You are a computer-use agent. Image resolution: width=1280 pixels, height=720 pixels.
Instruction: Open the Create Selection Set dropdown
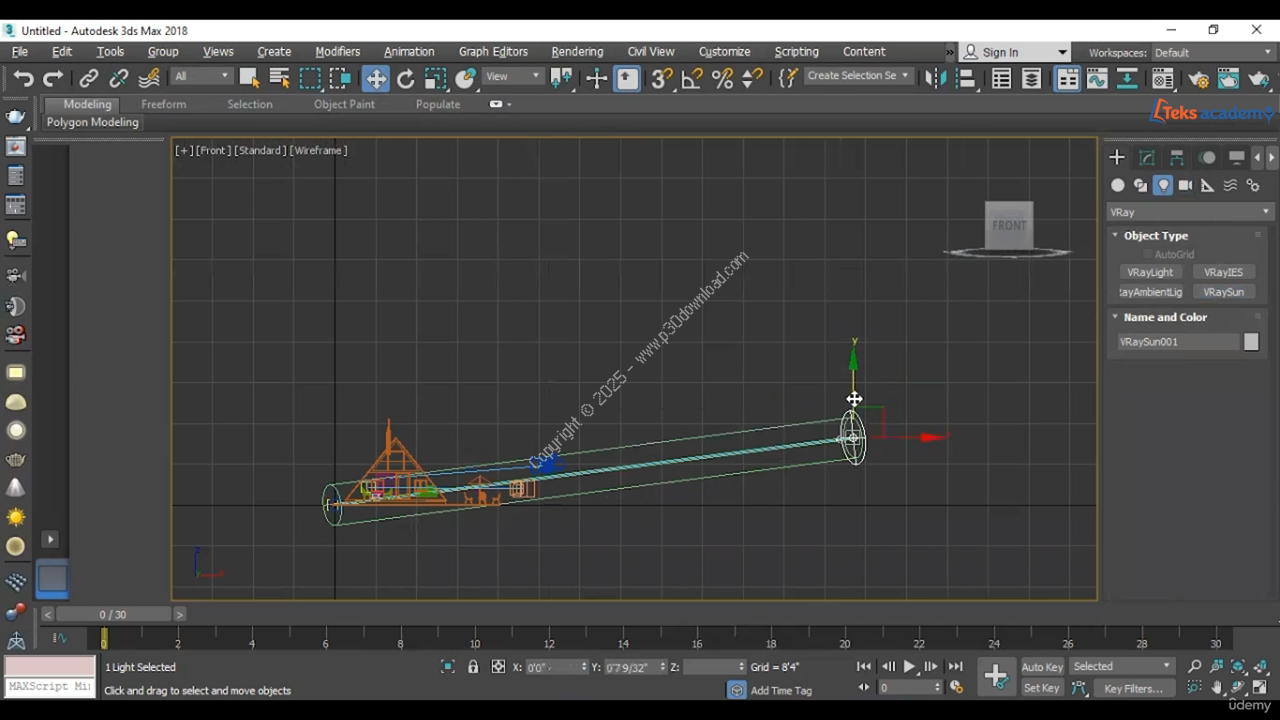857,76
